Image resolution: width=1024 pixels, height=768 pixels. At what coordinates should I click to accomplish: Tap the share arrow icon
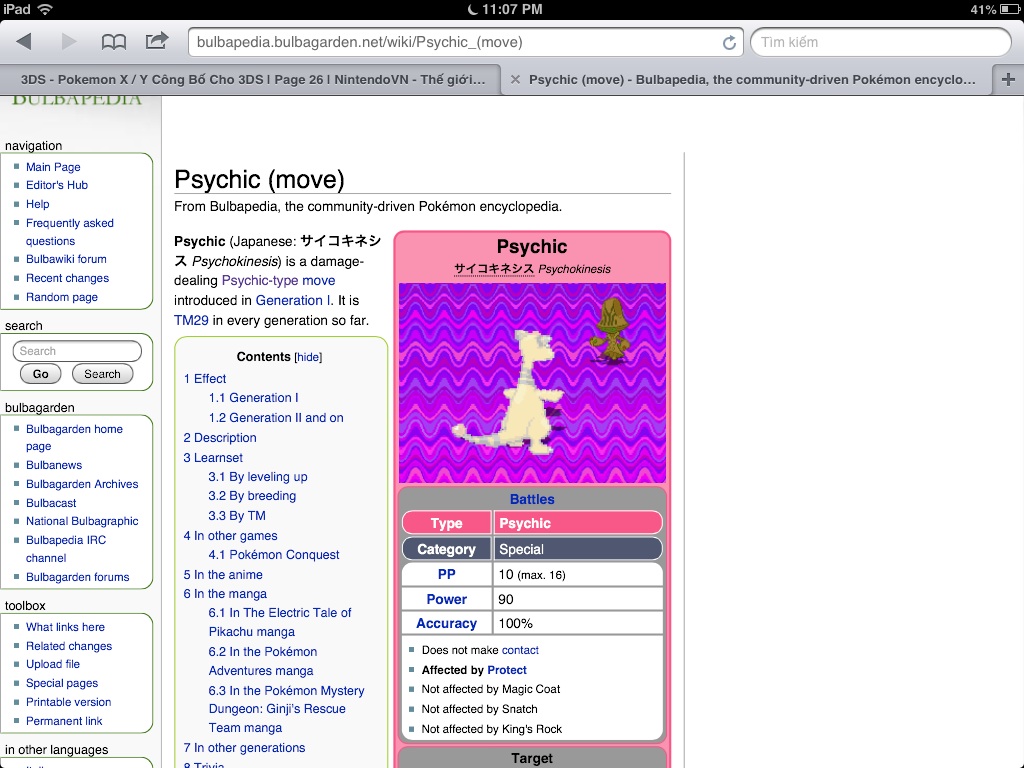click(x=157, y=41)
